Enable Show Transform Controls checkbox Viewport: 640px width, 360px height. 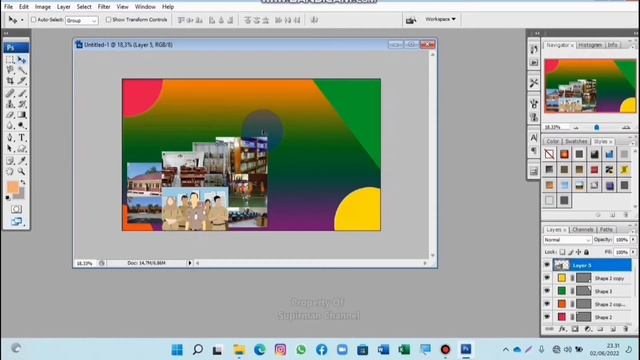pyautogui.click(x=108, y=20)
